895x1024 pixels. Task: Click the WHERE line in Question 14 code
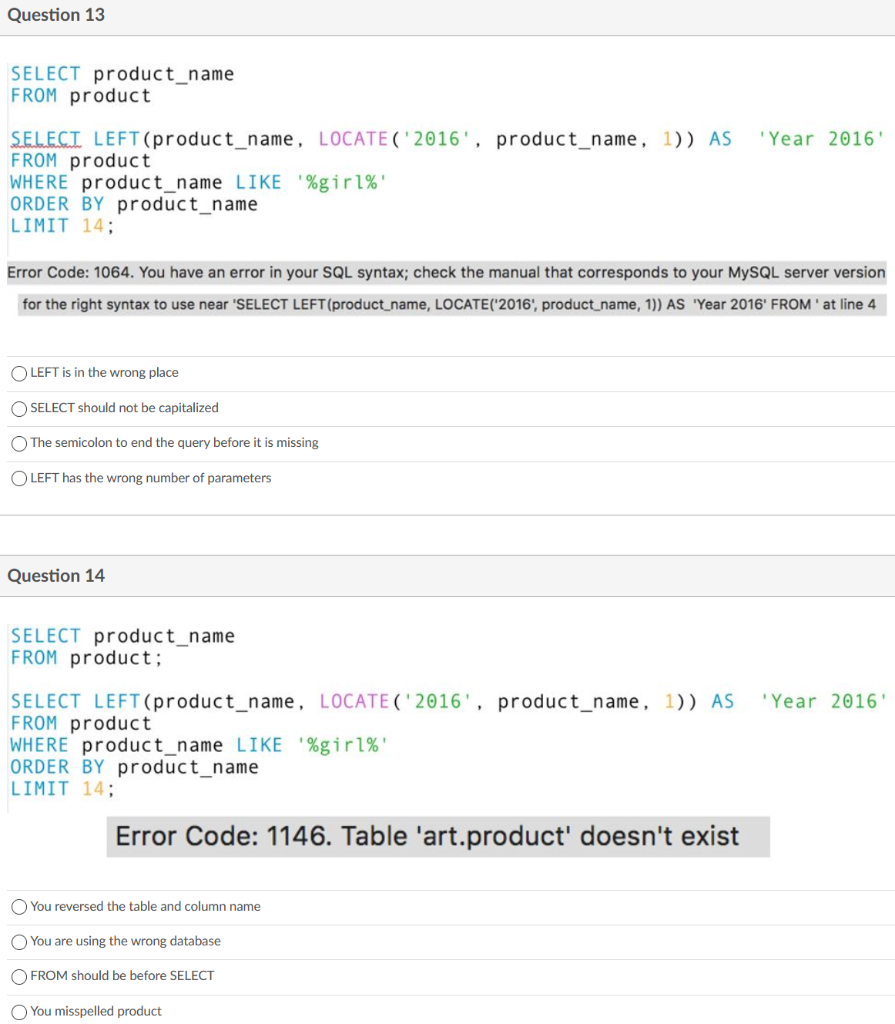pos(199,745)
